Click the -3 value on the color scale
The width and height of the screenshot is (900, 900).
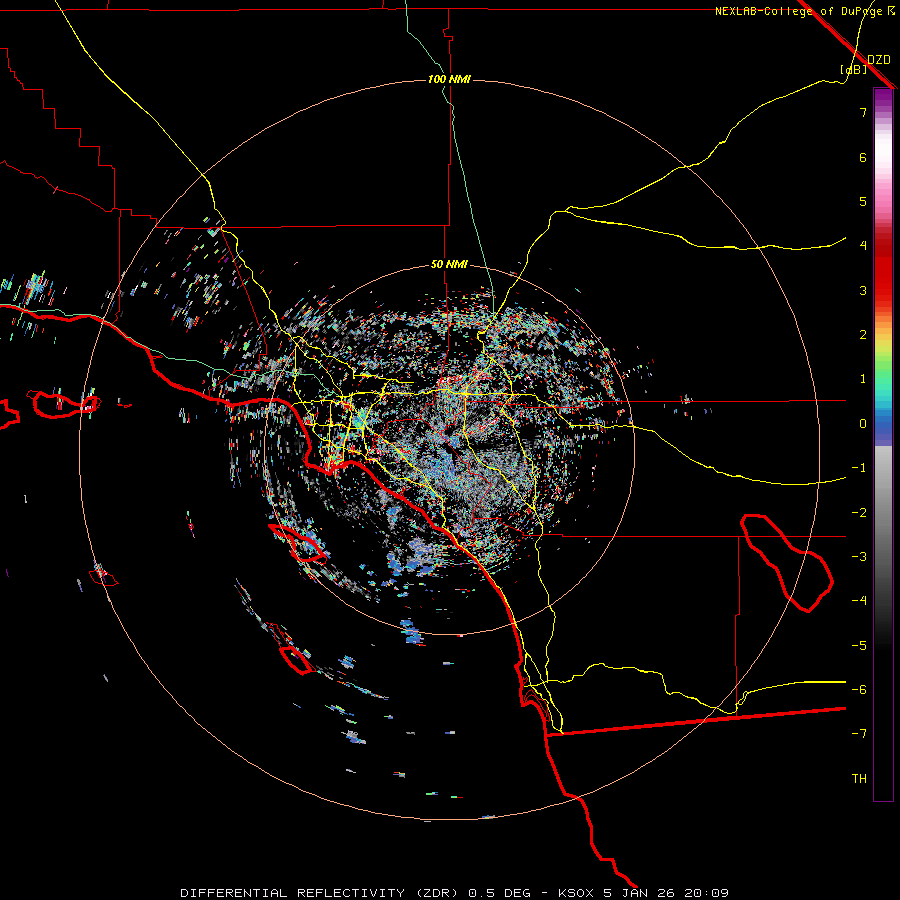[x=859, y=557]
